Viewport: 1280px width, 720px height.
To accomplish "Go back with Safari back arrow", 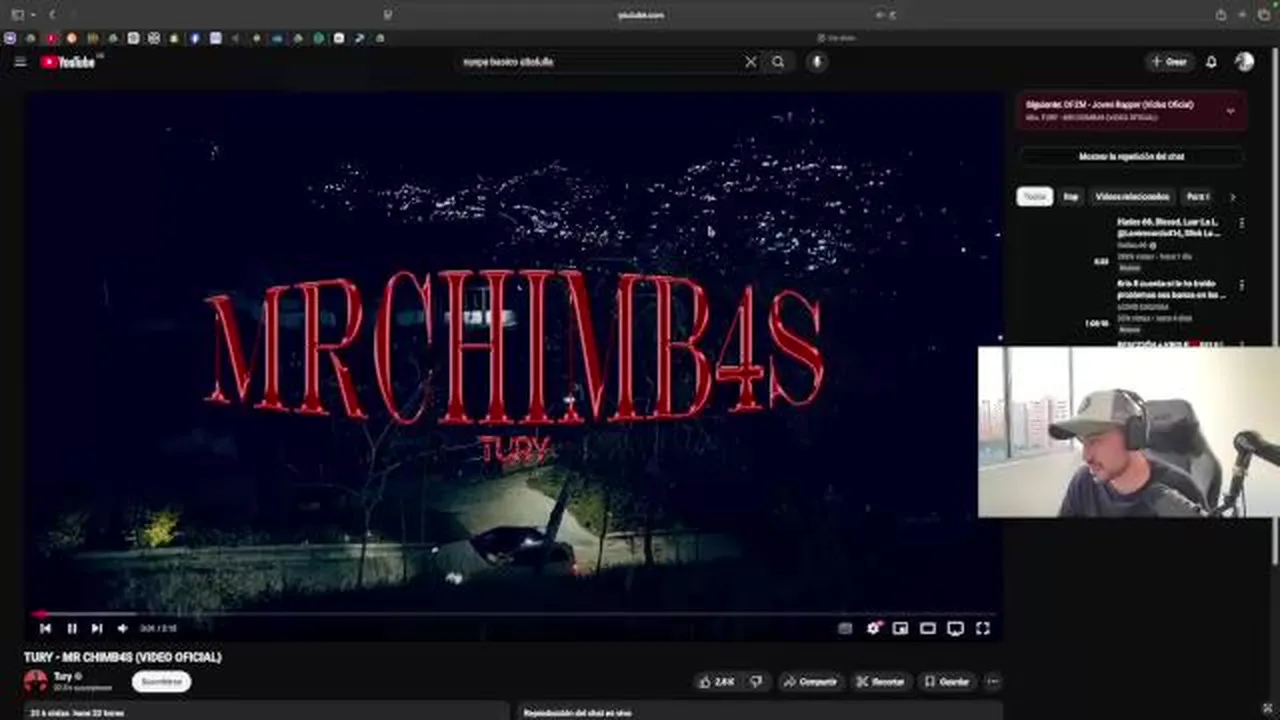I will coord(52,15).
